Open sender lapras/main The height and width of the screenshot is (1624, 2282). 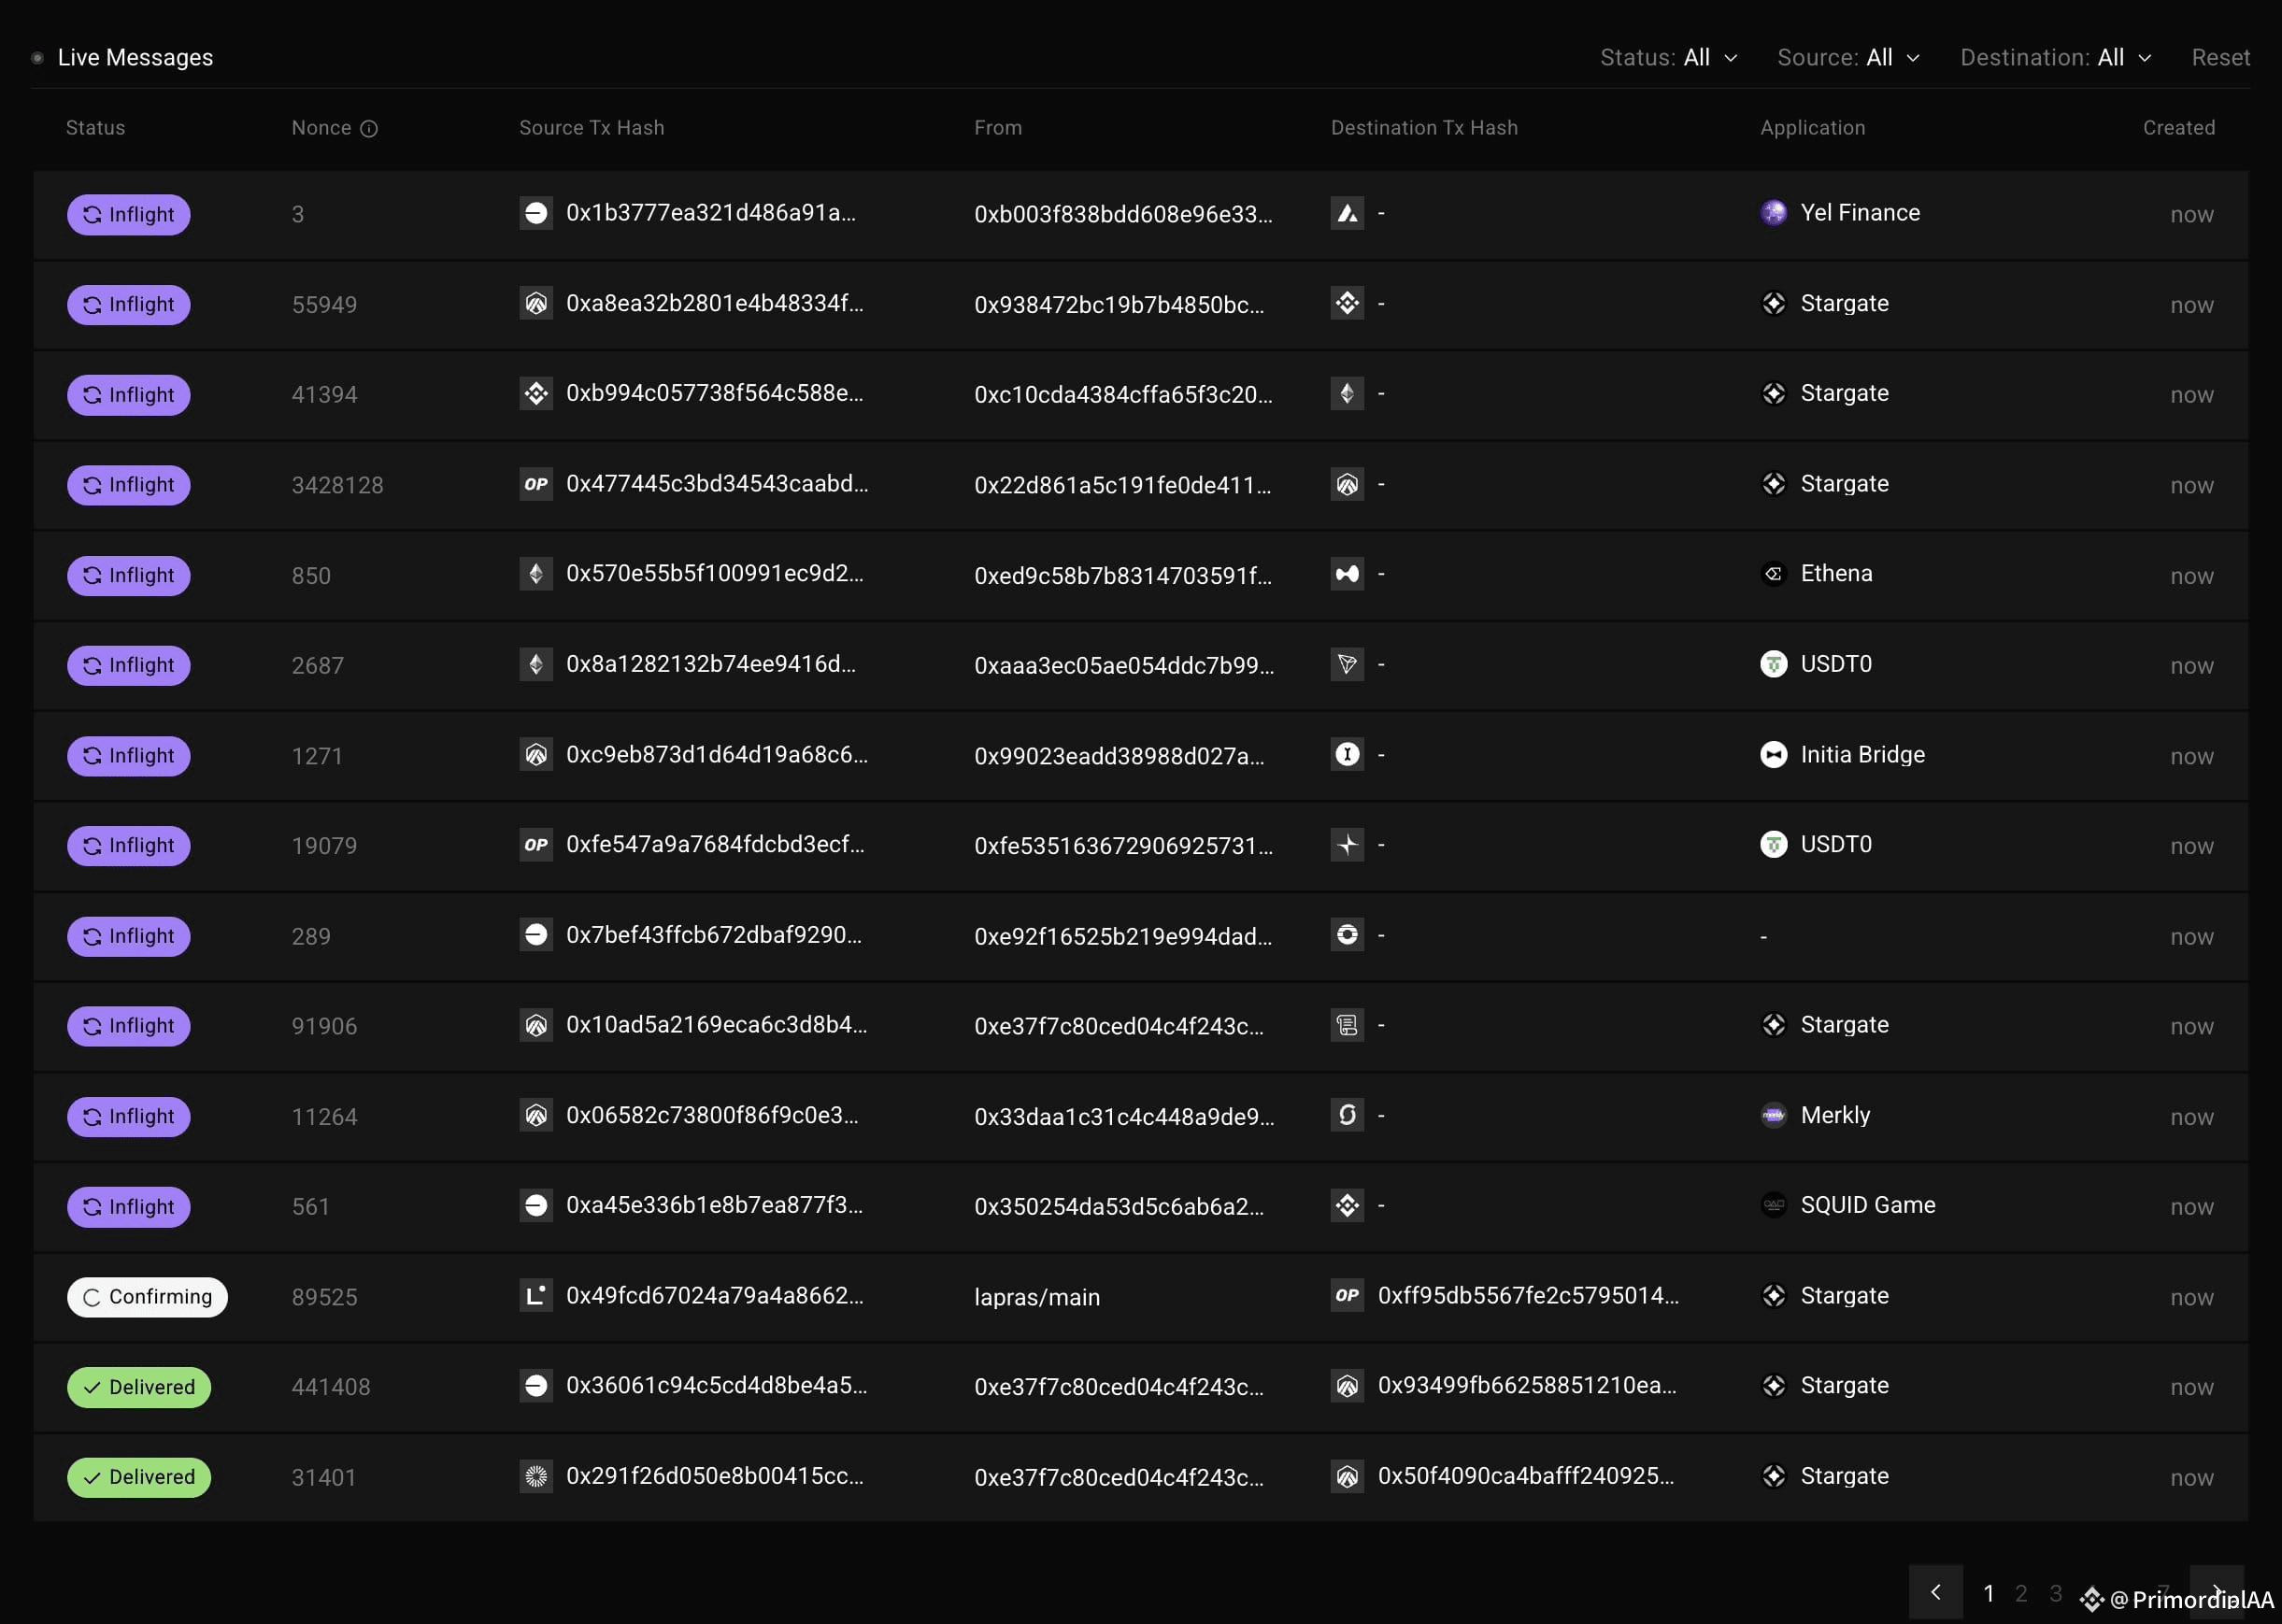click(x=1037, y=1298)
